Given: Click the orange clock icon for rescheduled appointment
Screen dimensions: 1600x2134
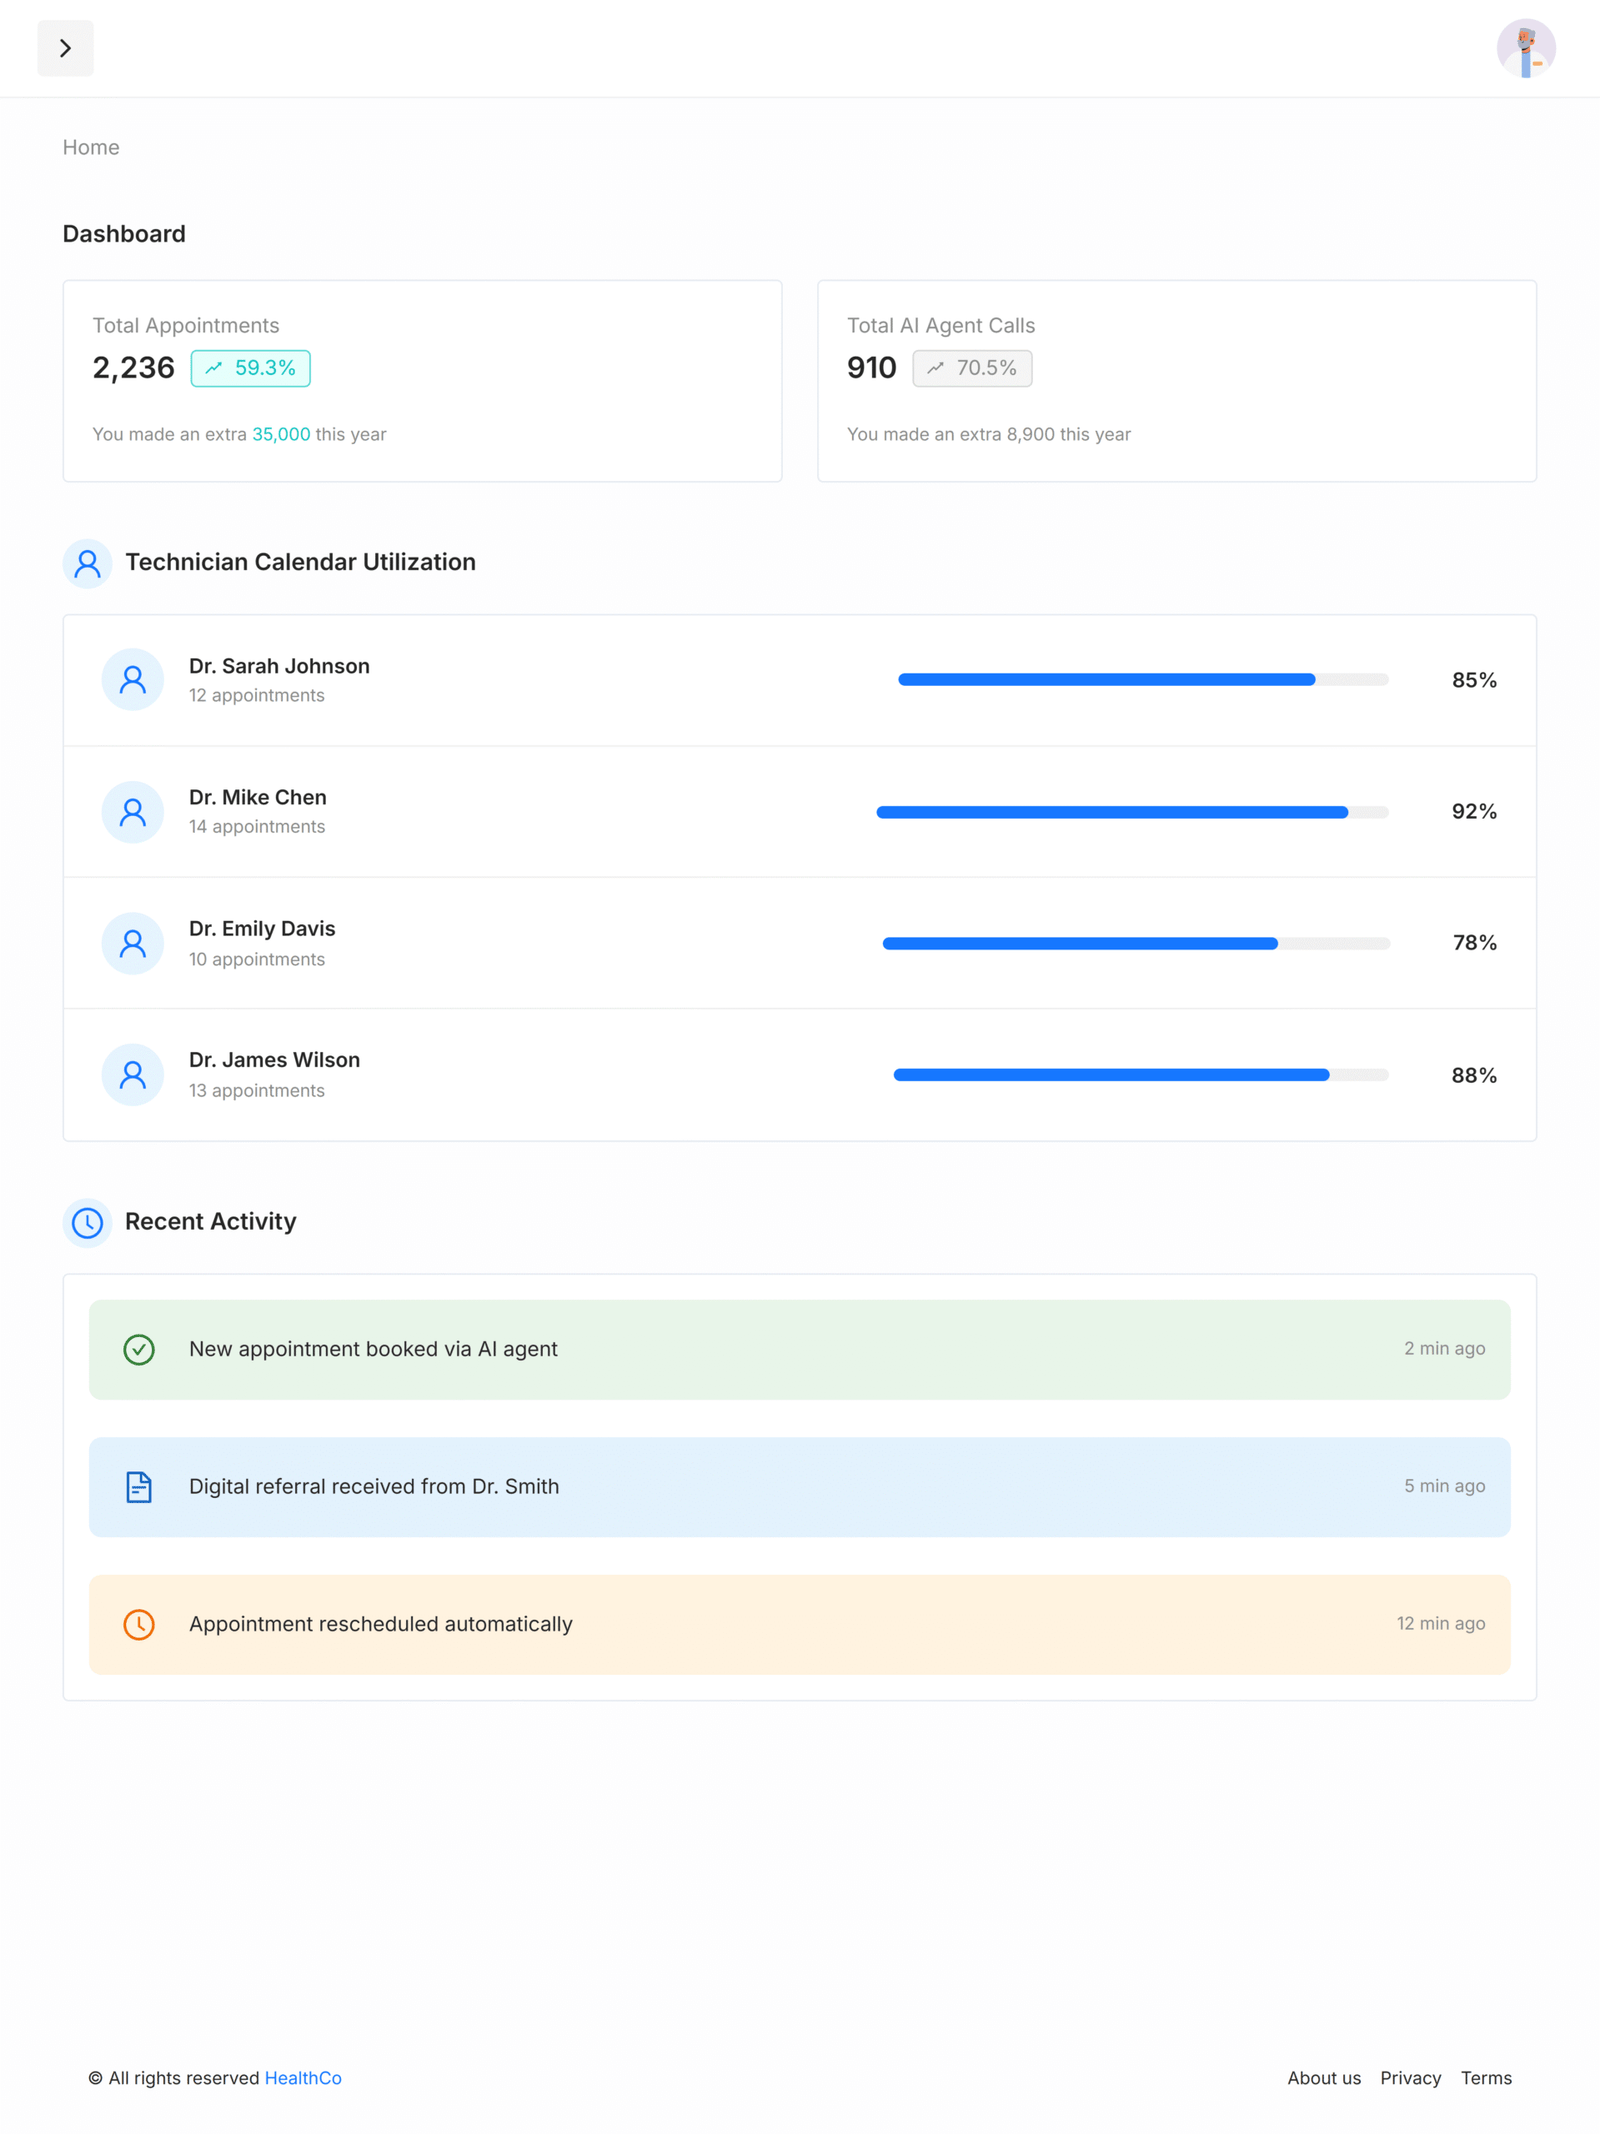Looking at the screenshot, I should [139, 1624].
